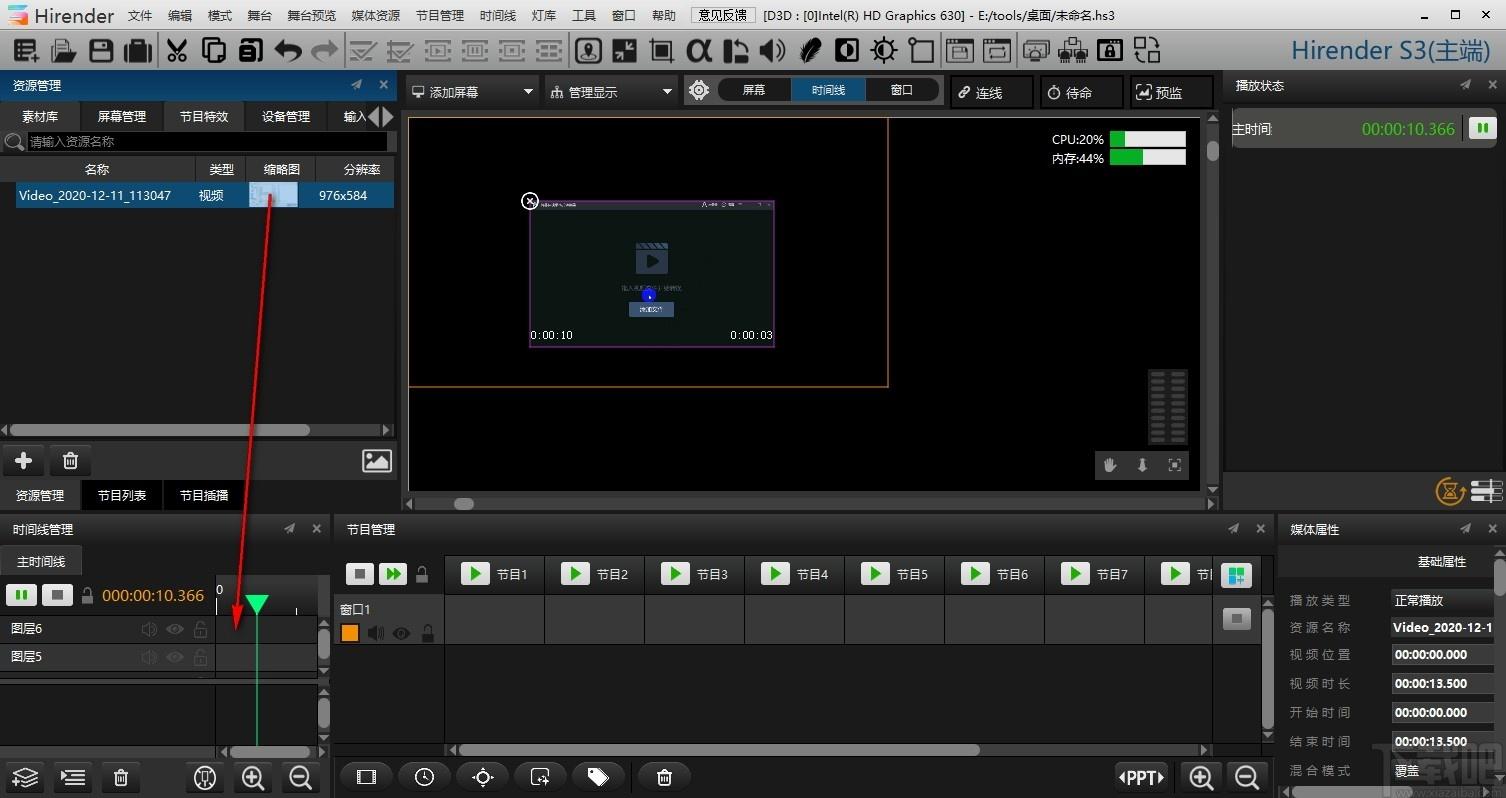Toggle visibility eye of 图层5
Image resolution: width=1506 pixels, height=798 pixels.
[175, 657]
